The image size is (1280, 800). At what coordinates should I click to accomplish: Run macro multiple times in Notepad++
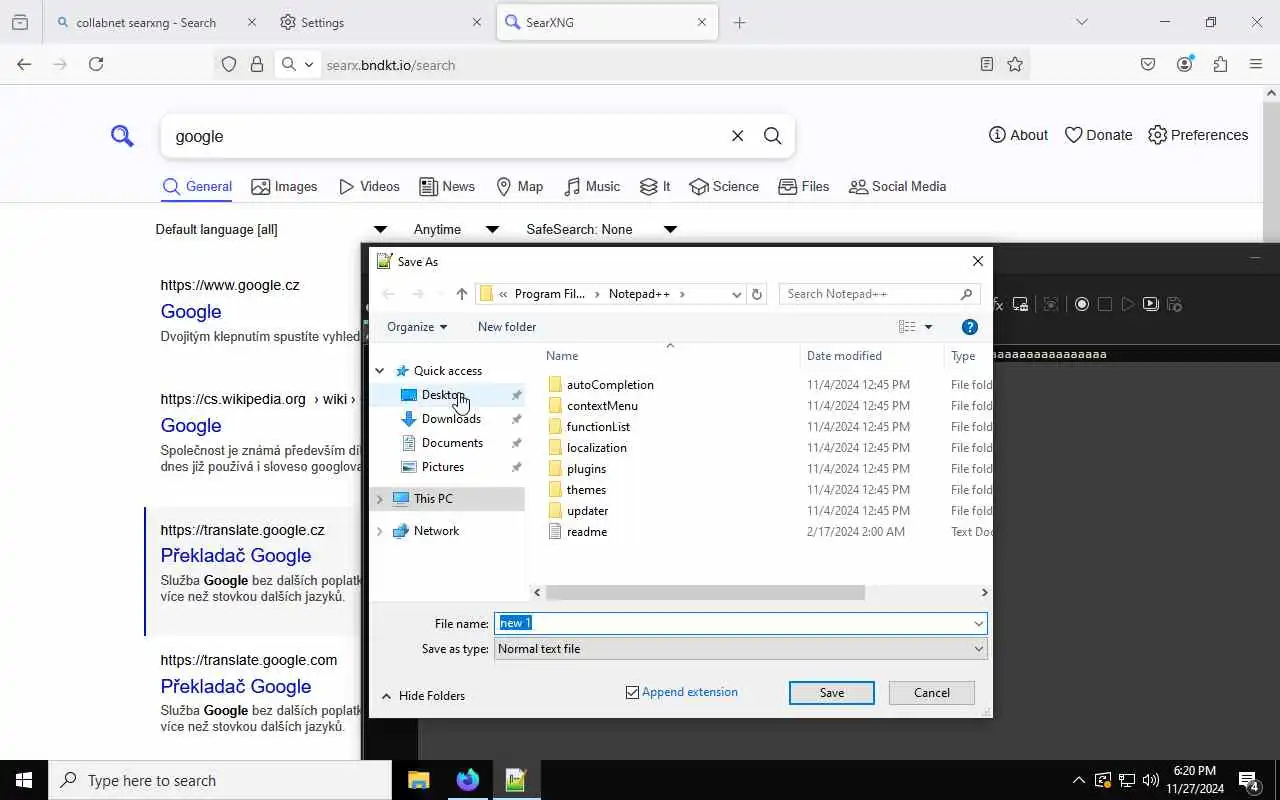[1151, 304]
